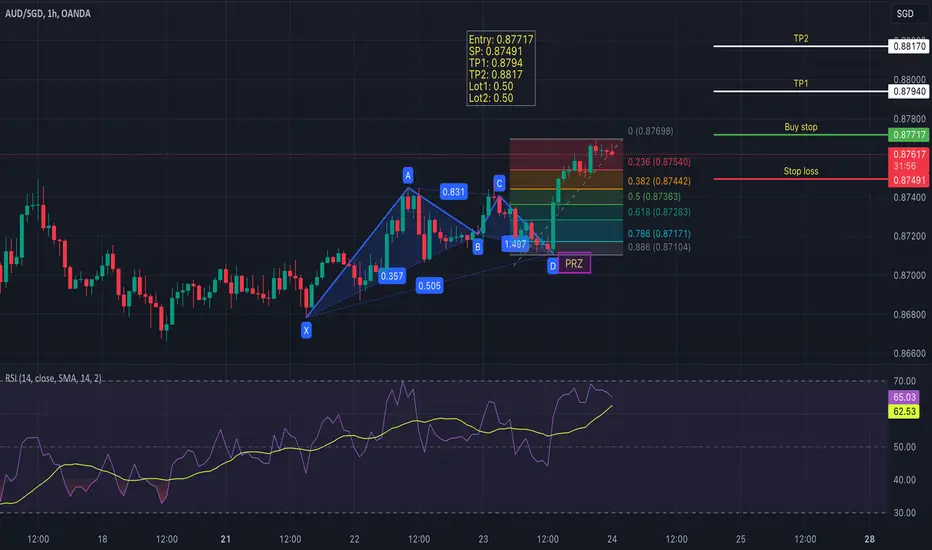
Task: Click the green 0.87717 Buy stop price label
Action: point(909,135)
